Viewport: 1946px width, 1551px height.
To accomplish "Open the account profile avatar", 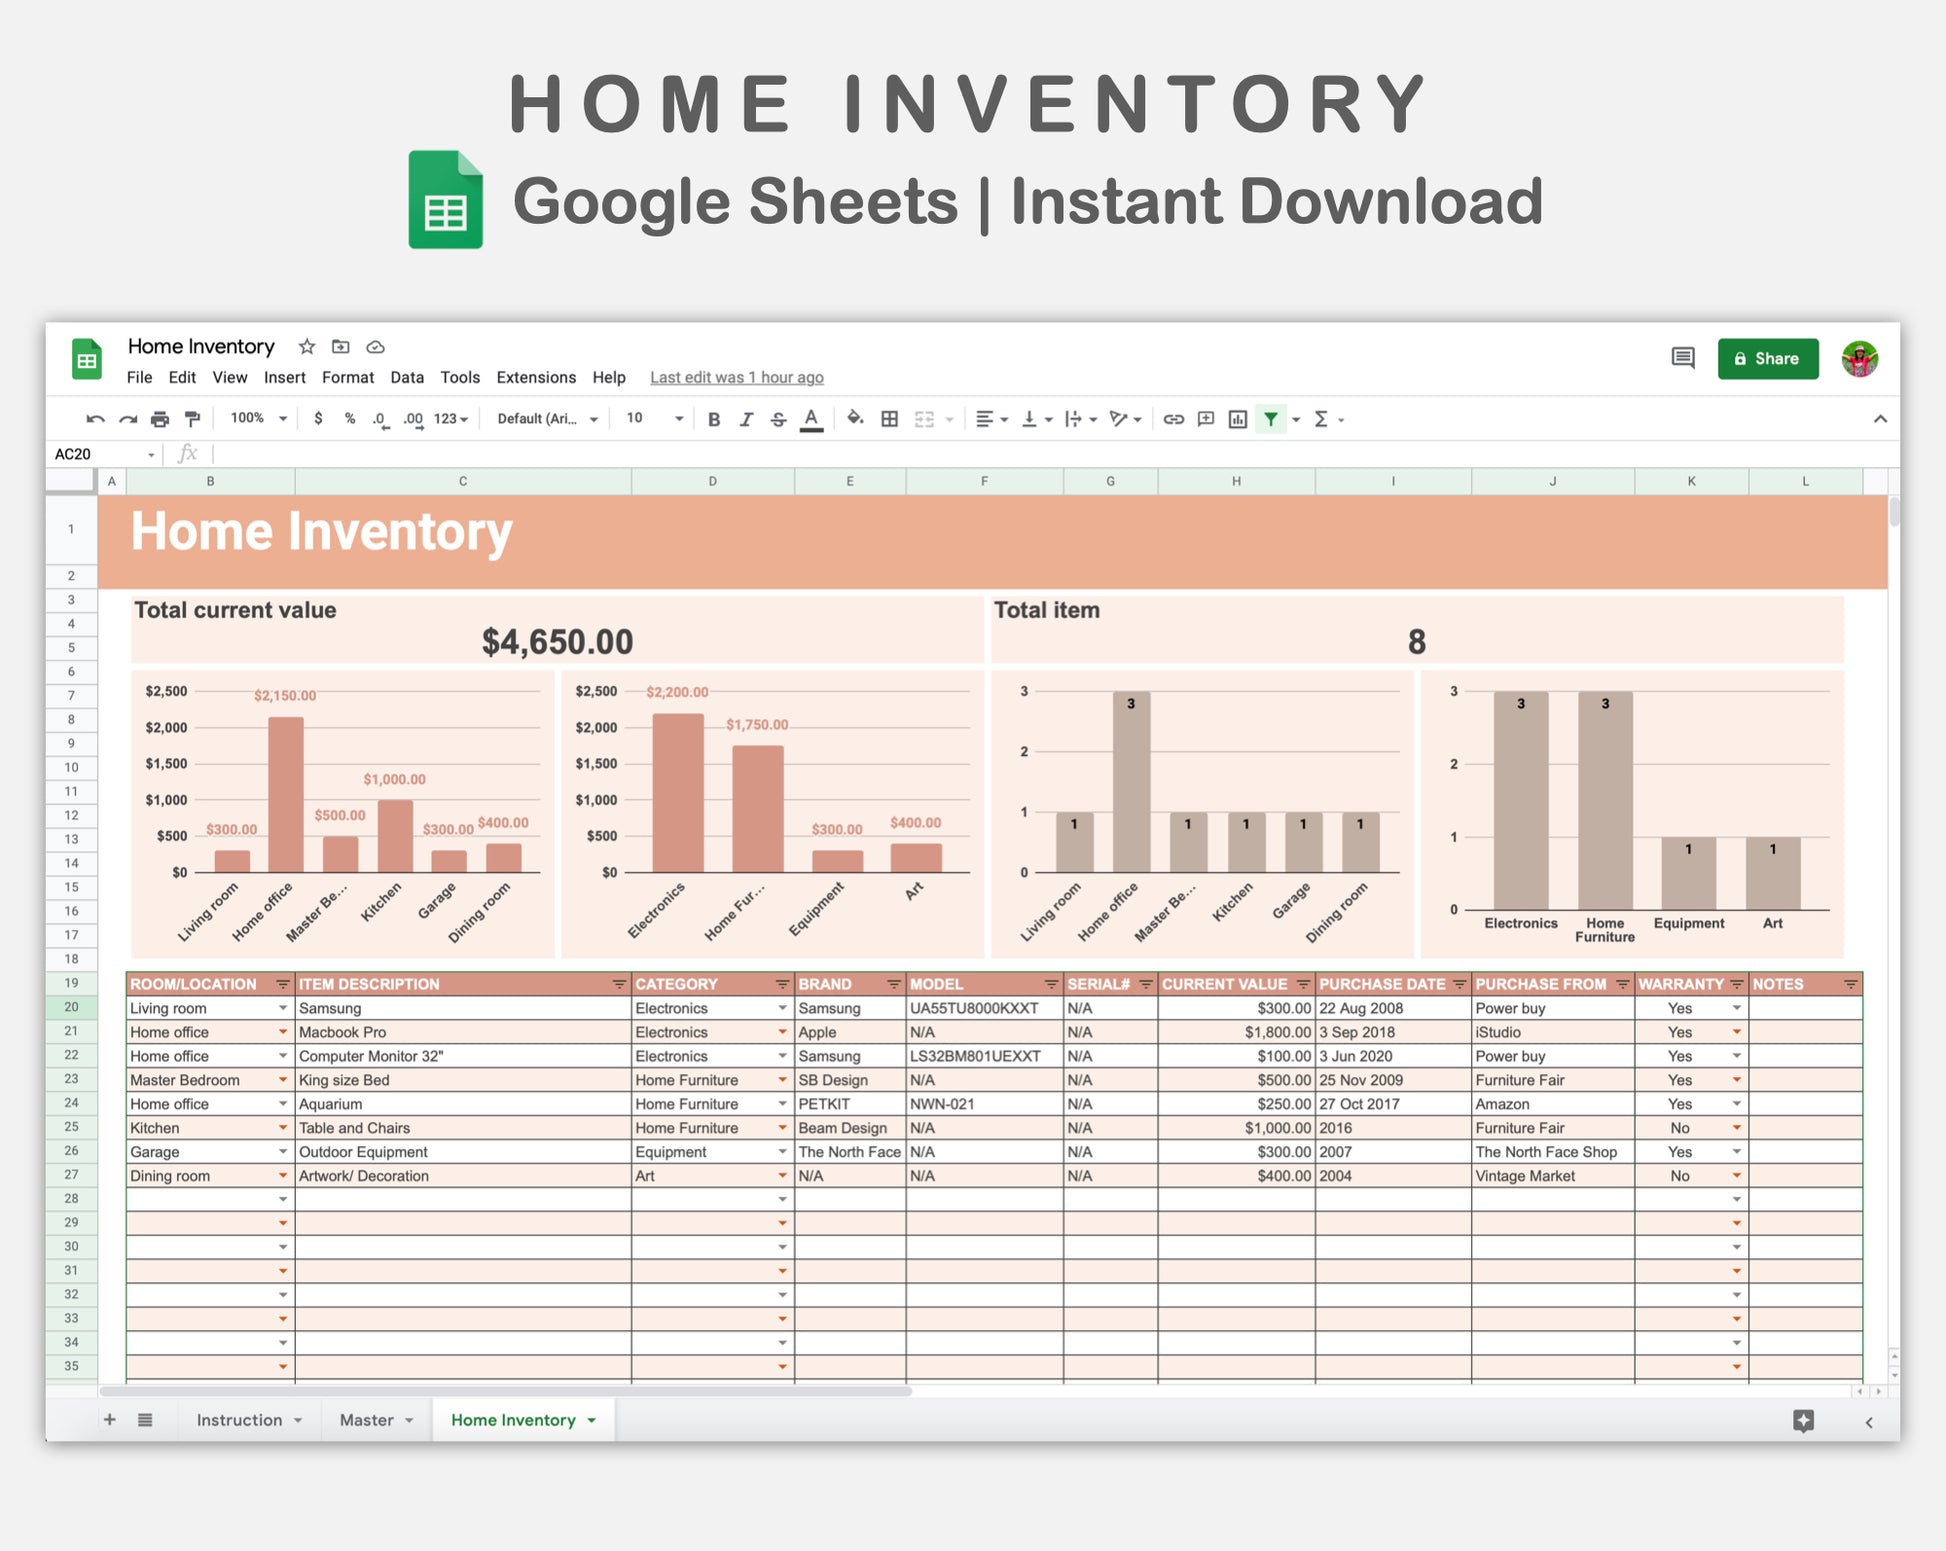I will [1860, 359].
